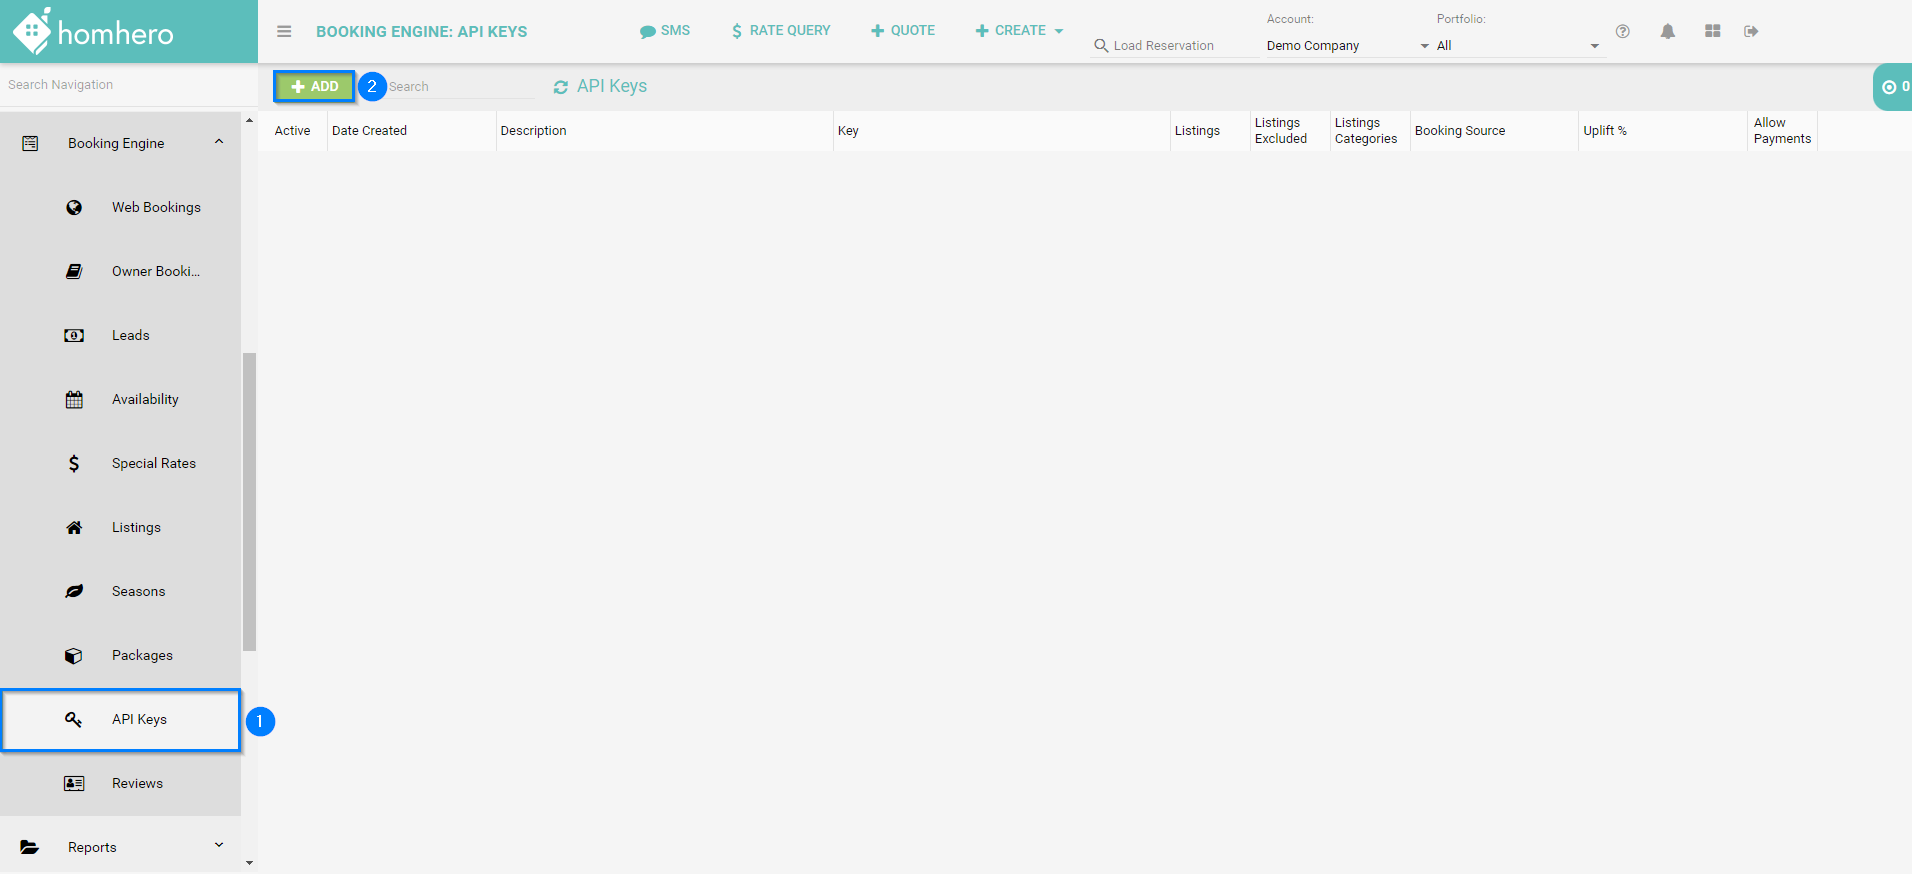Collapse the Booking Engine section
The height and width of the screenshot is (874, 1912).
219,142
